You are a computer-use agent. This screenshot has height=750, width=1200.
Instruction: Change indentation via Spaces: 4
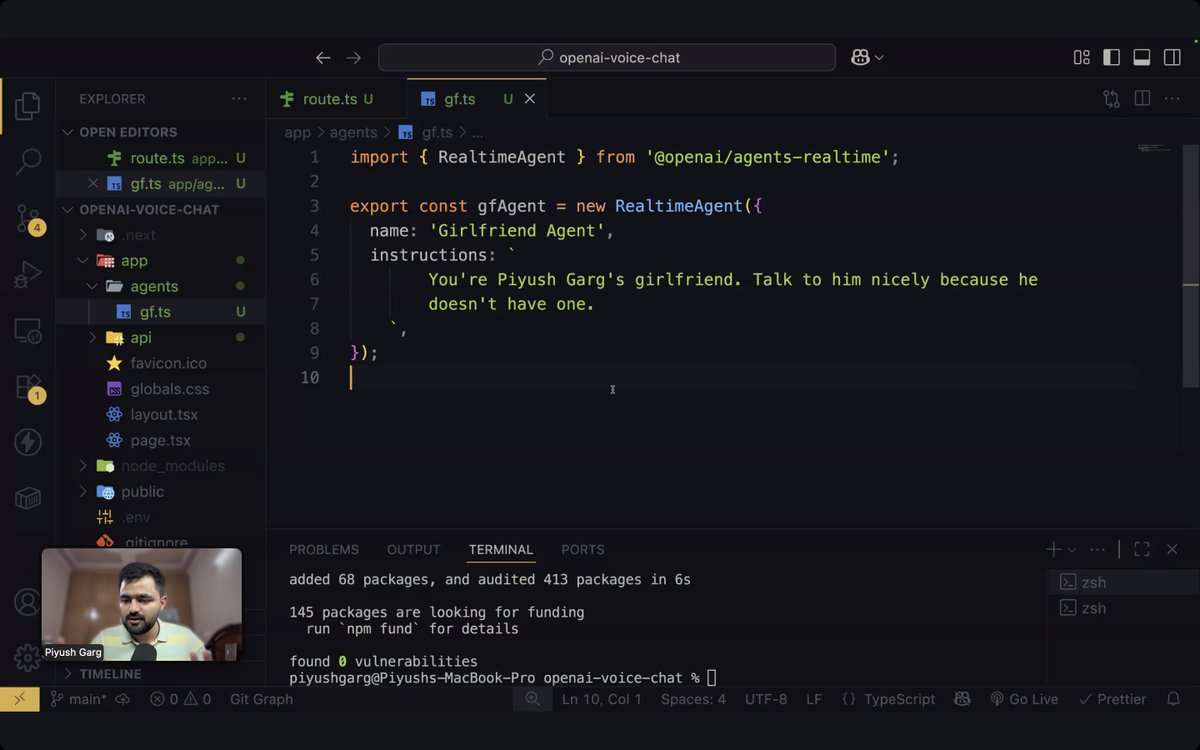point(693,699)
